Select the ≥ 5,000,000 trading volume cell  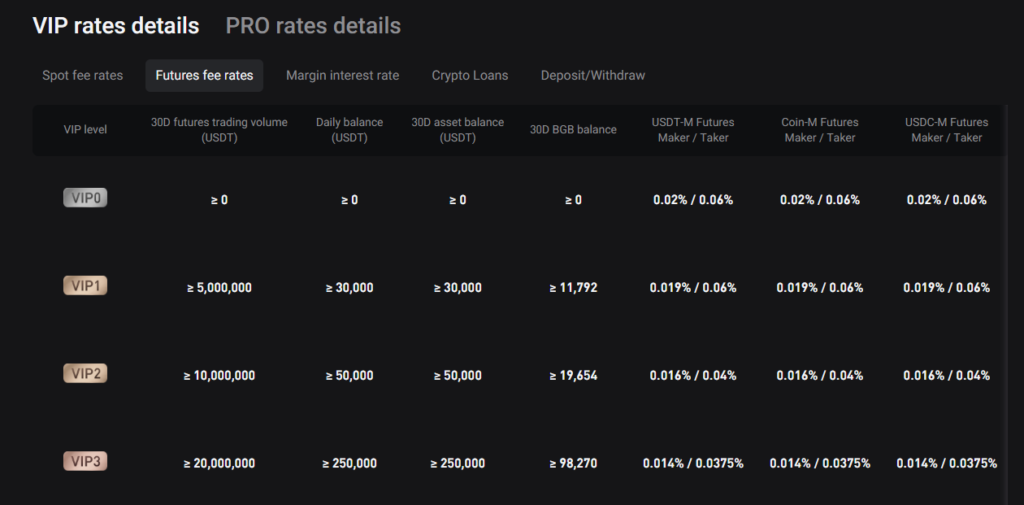(219, 287)
